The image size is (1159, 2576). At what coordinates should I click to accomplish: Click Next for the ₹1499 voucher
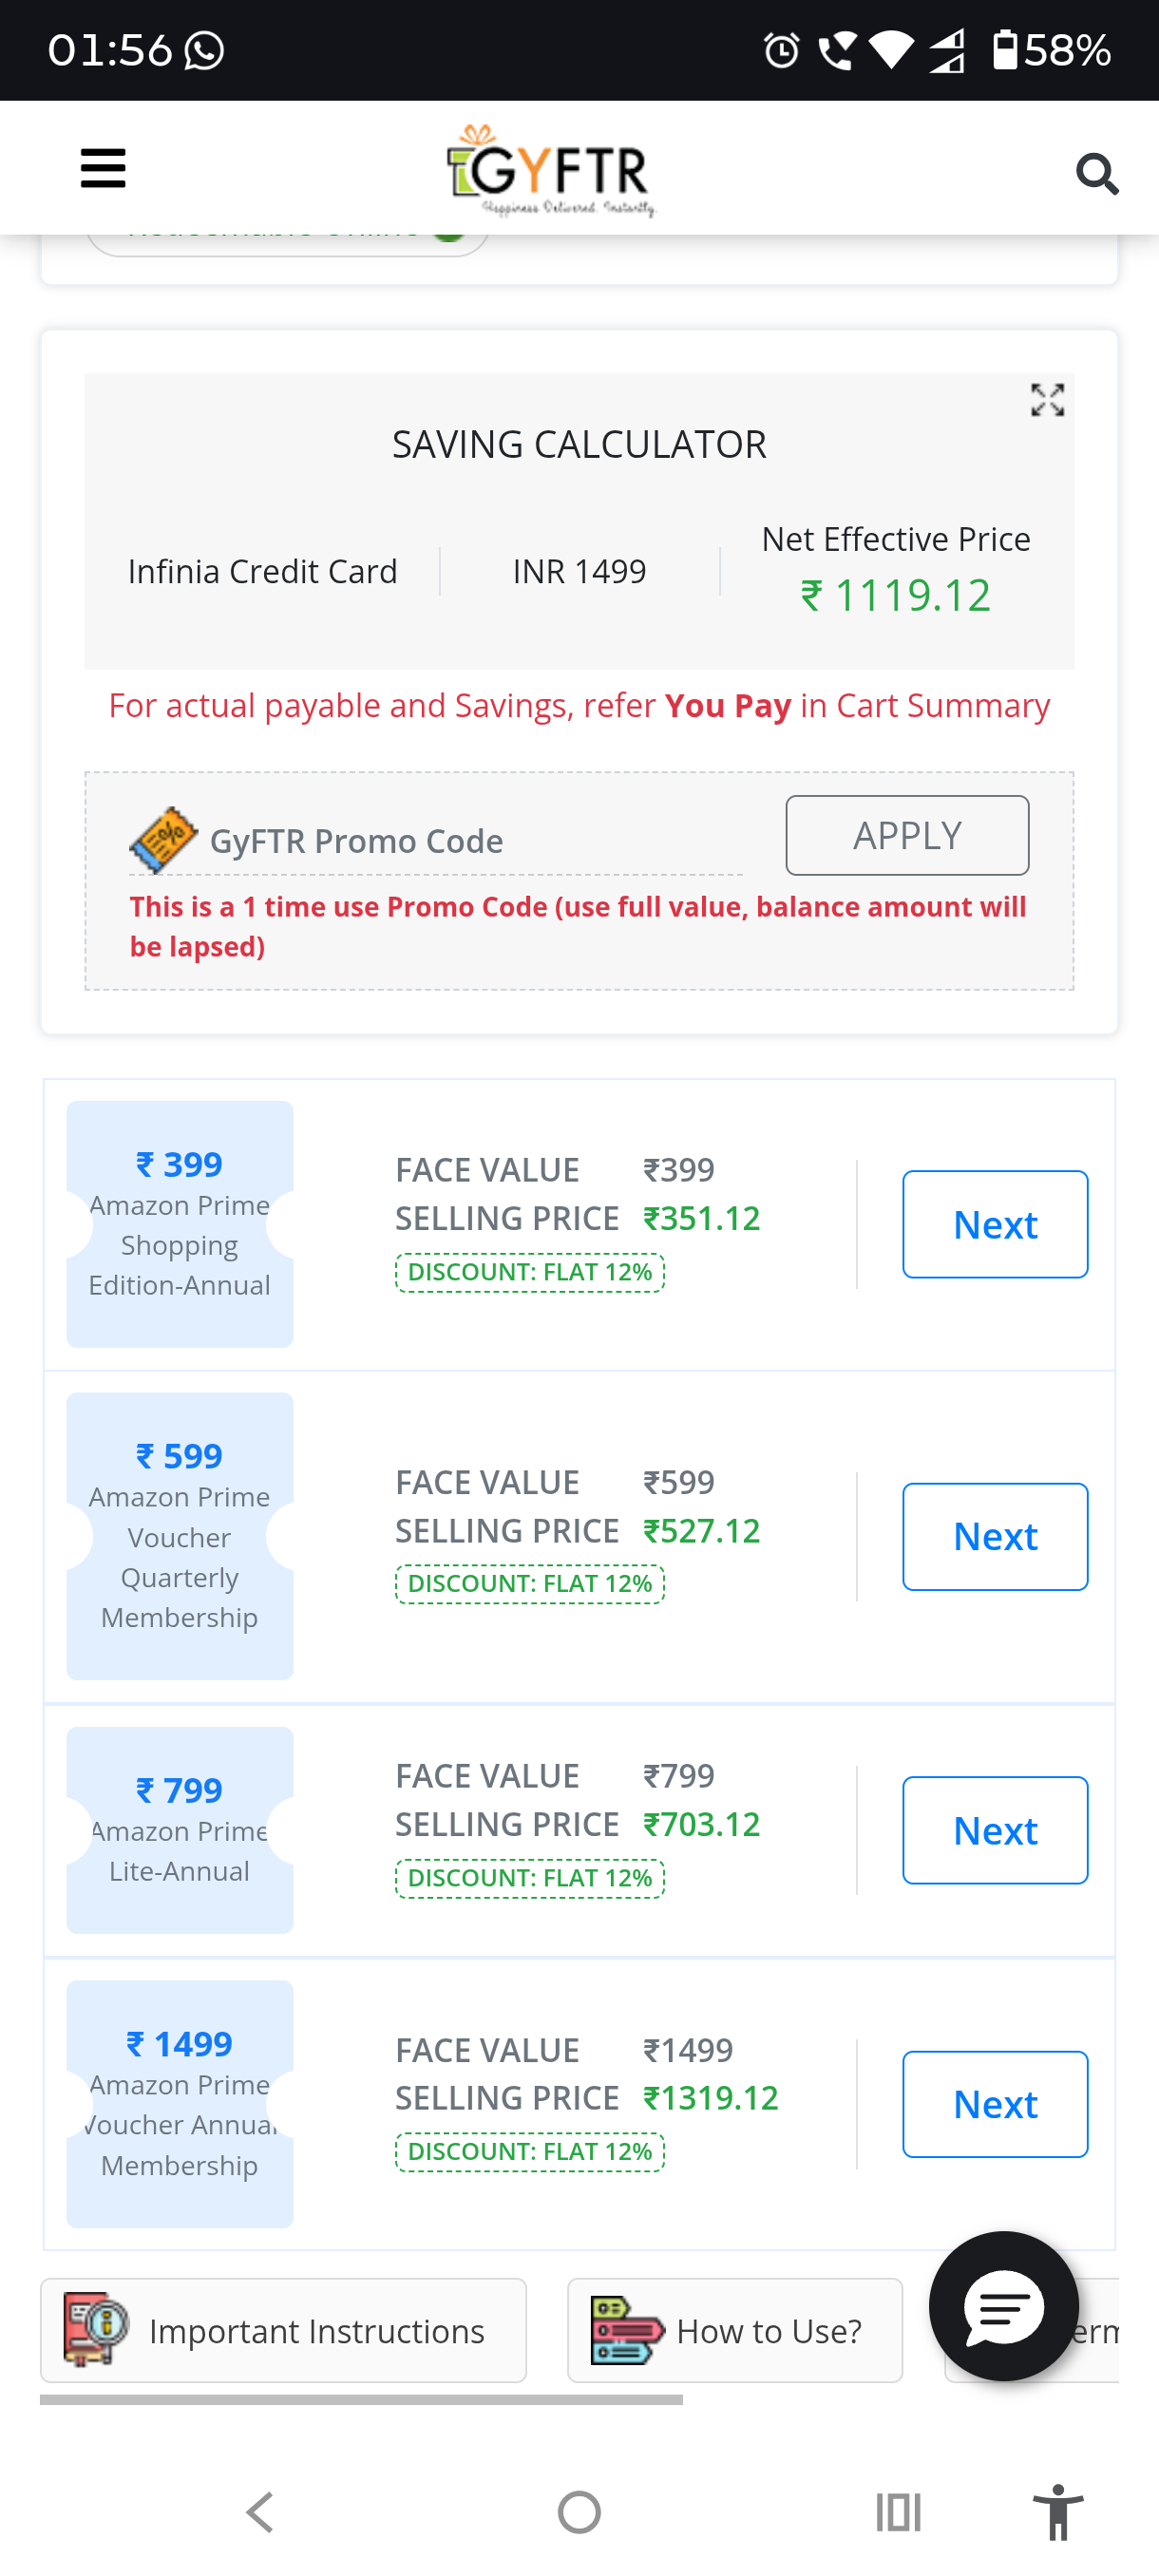click(x=994, y=2104)
